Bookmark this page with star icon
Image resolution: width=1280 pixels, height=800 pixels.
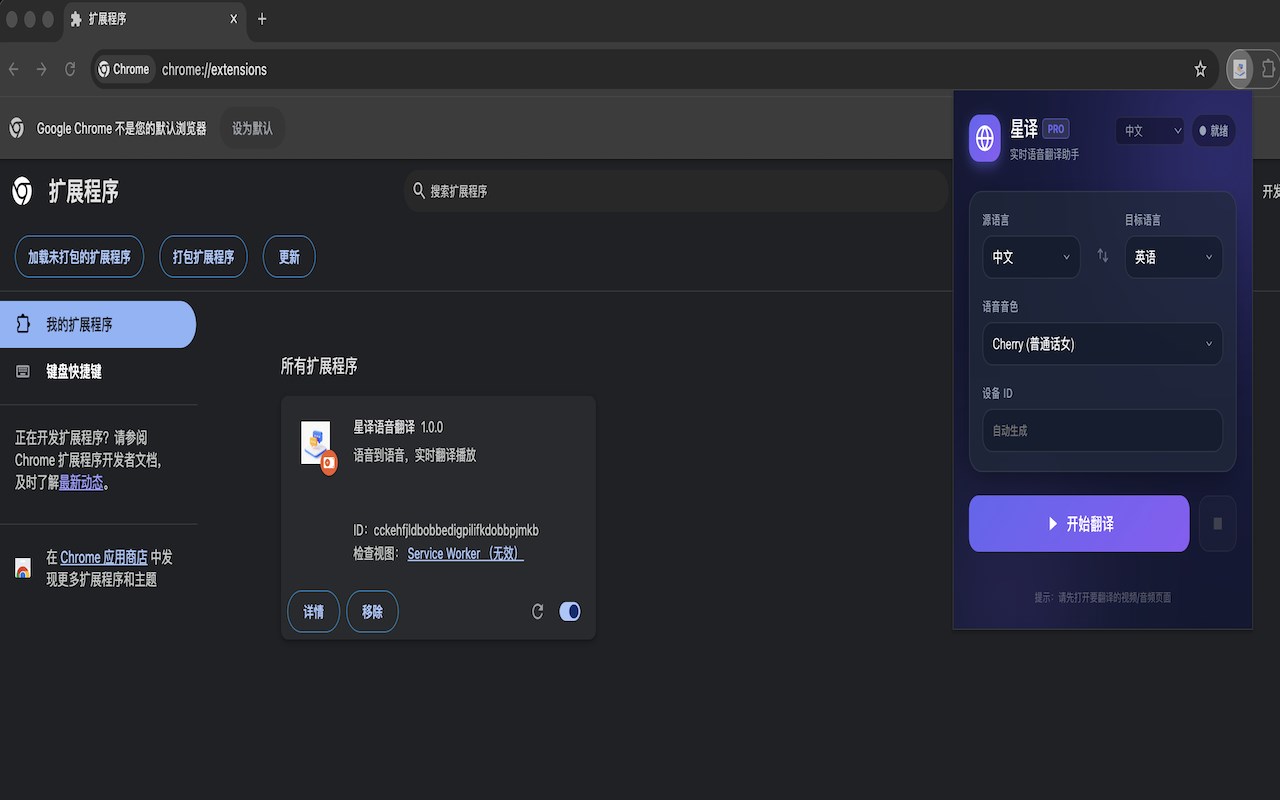1200,69
